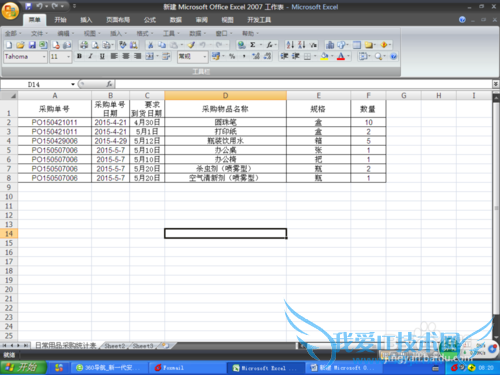Click the blue help icon in toolbar
This screenshot has width=500, height=375.
pyautogui.click(x=394, y=56)
